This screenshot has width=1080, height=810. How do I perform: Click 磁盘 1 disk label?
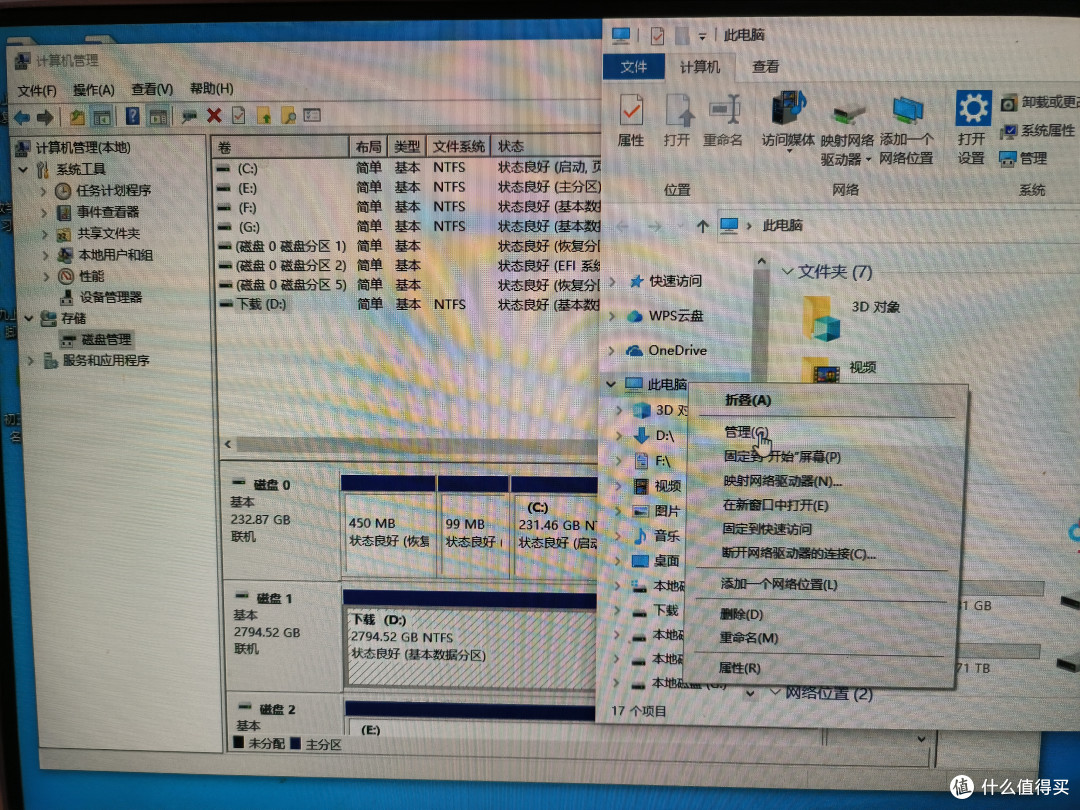274,599
